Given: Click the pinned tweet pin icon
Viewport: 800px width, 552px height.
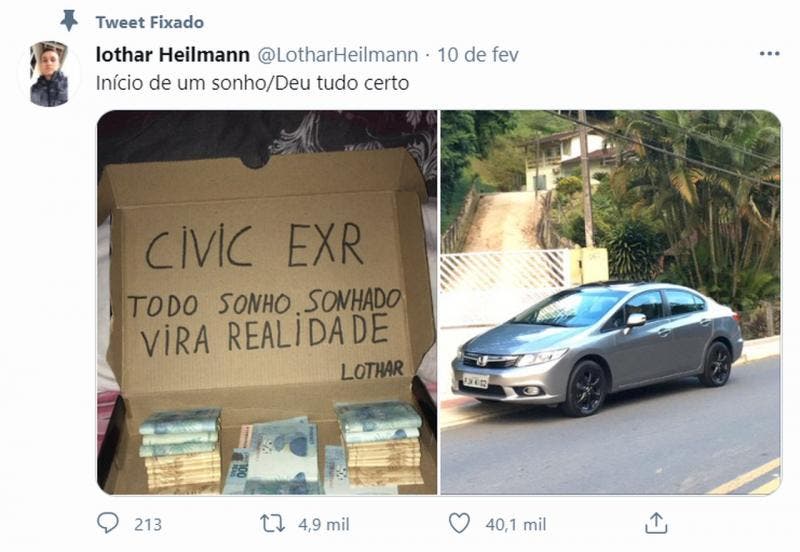Looking at the screenshot, I should coord(69,21).
